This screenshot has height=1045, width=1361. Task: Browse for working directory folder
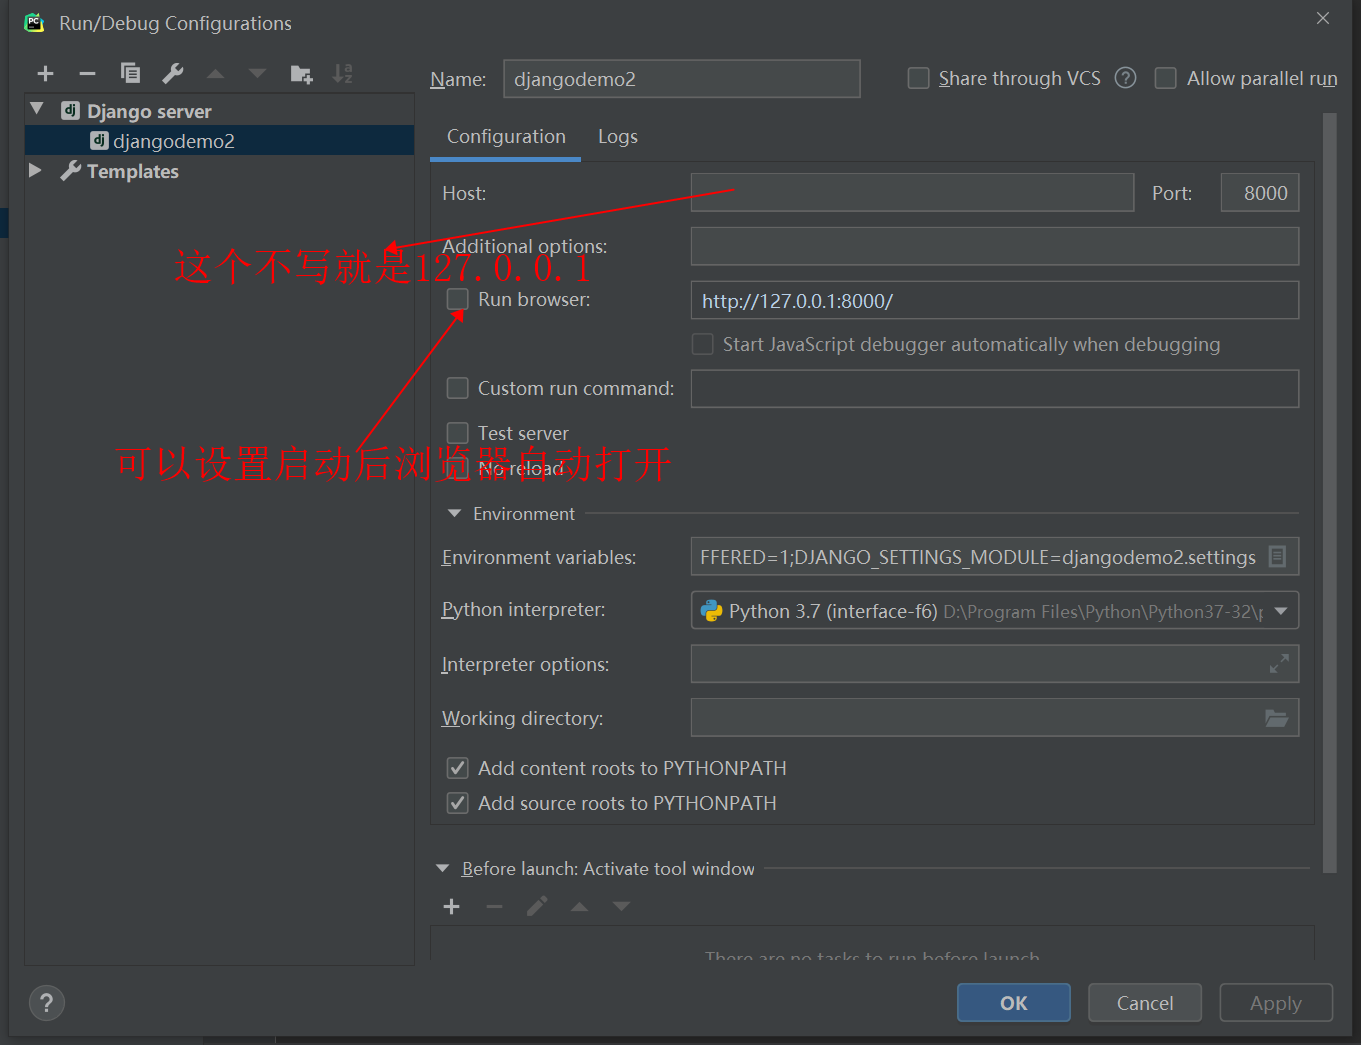click(1277, 718)
